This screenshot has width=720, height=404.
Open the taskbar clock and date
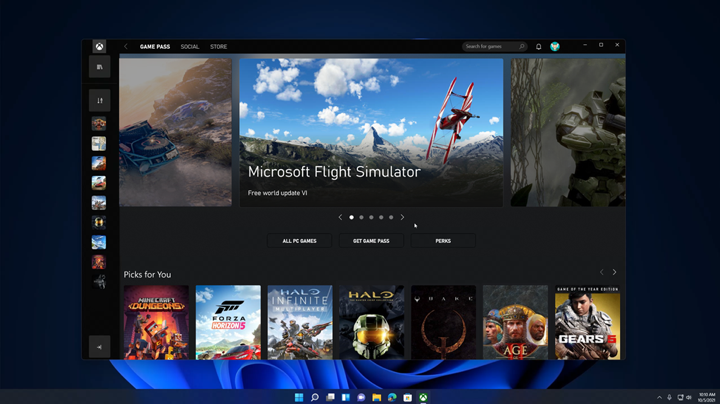[706, 398]
